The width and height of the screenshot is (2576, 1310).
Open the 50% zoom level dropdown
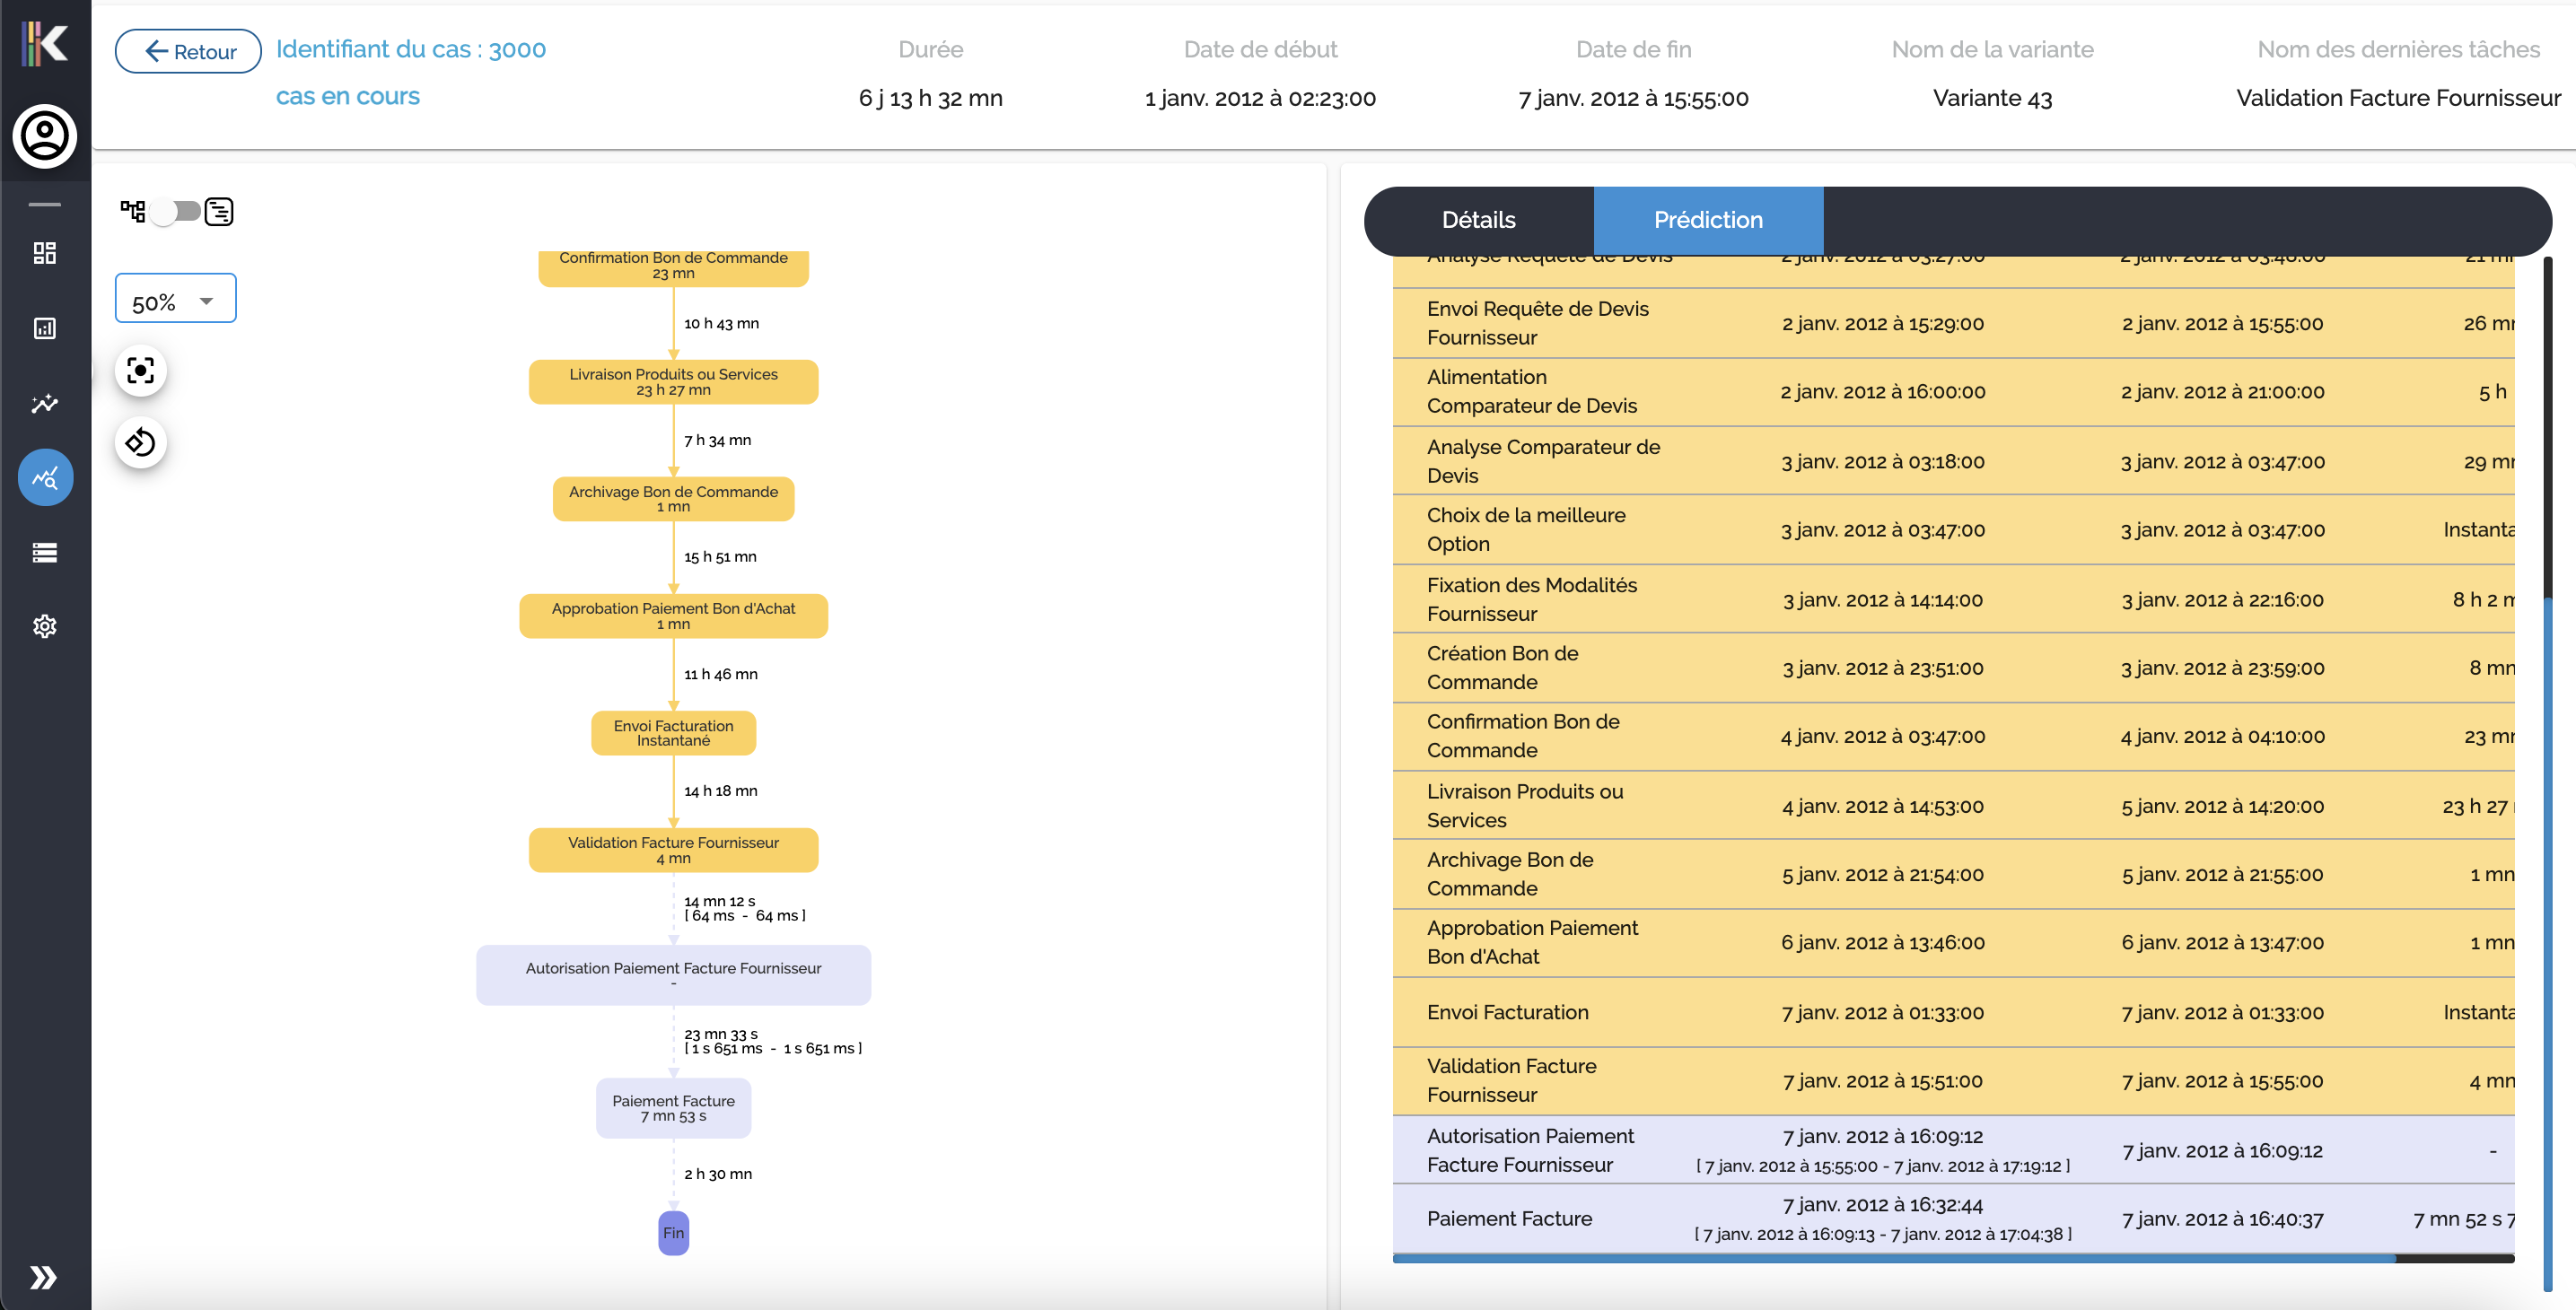pyautogui.click(x=176, y=300)
